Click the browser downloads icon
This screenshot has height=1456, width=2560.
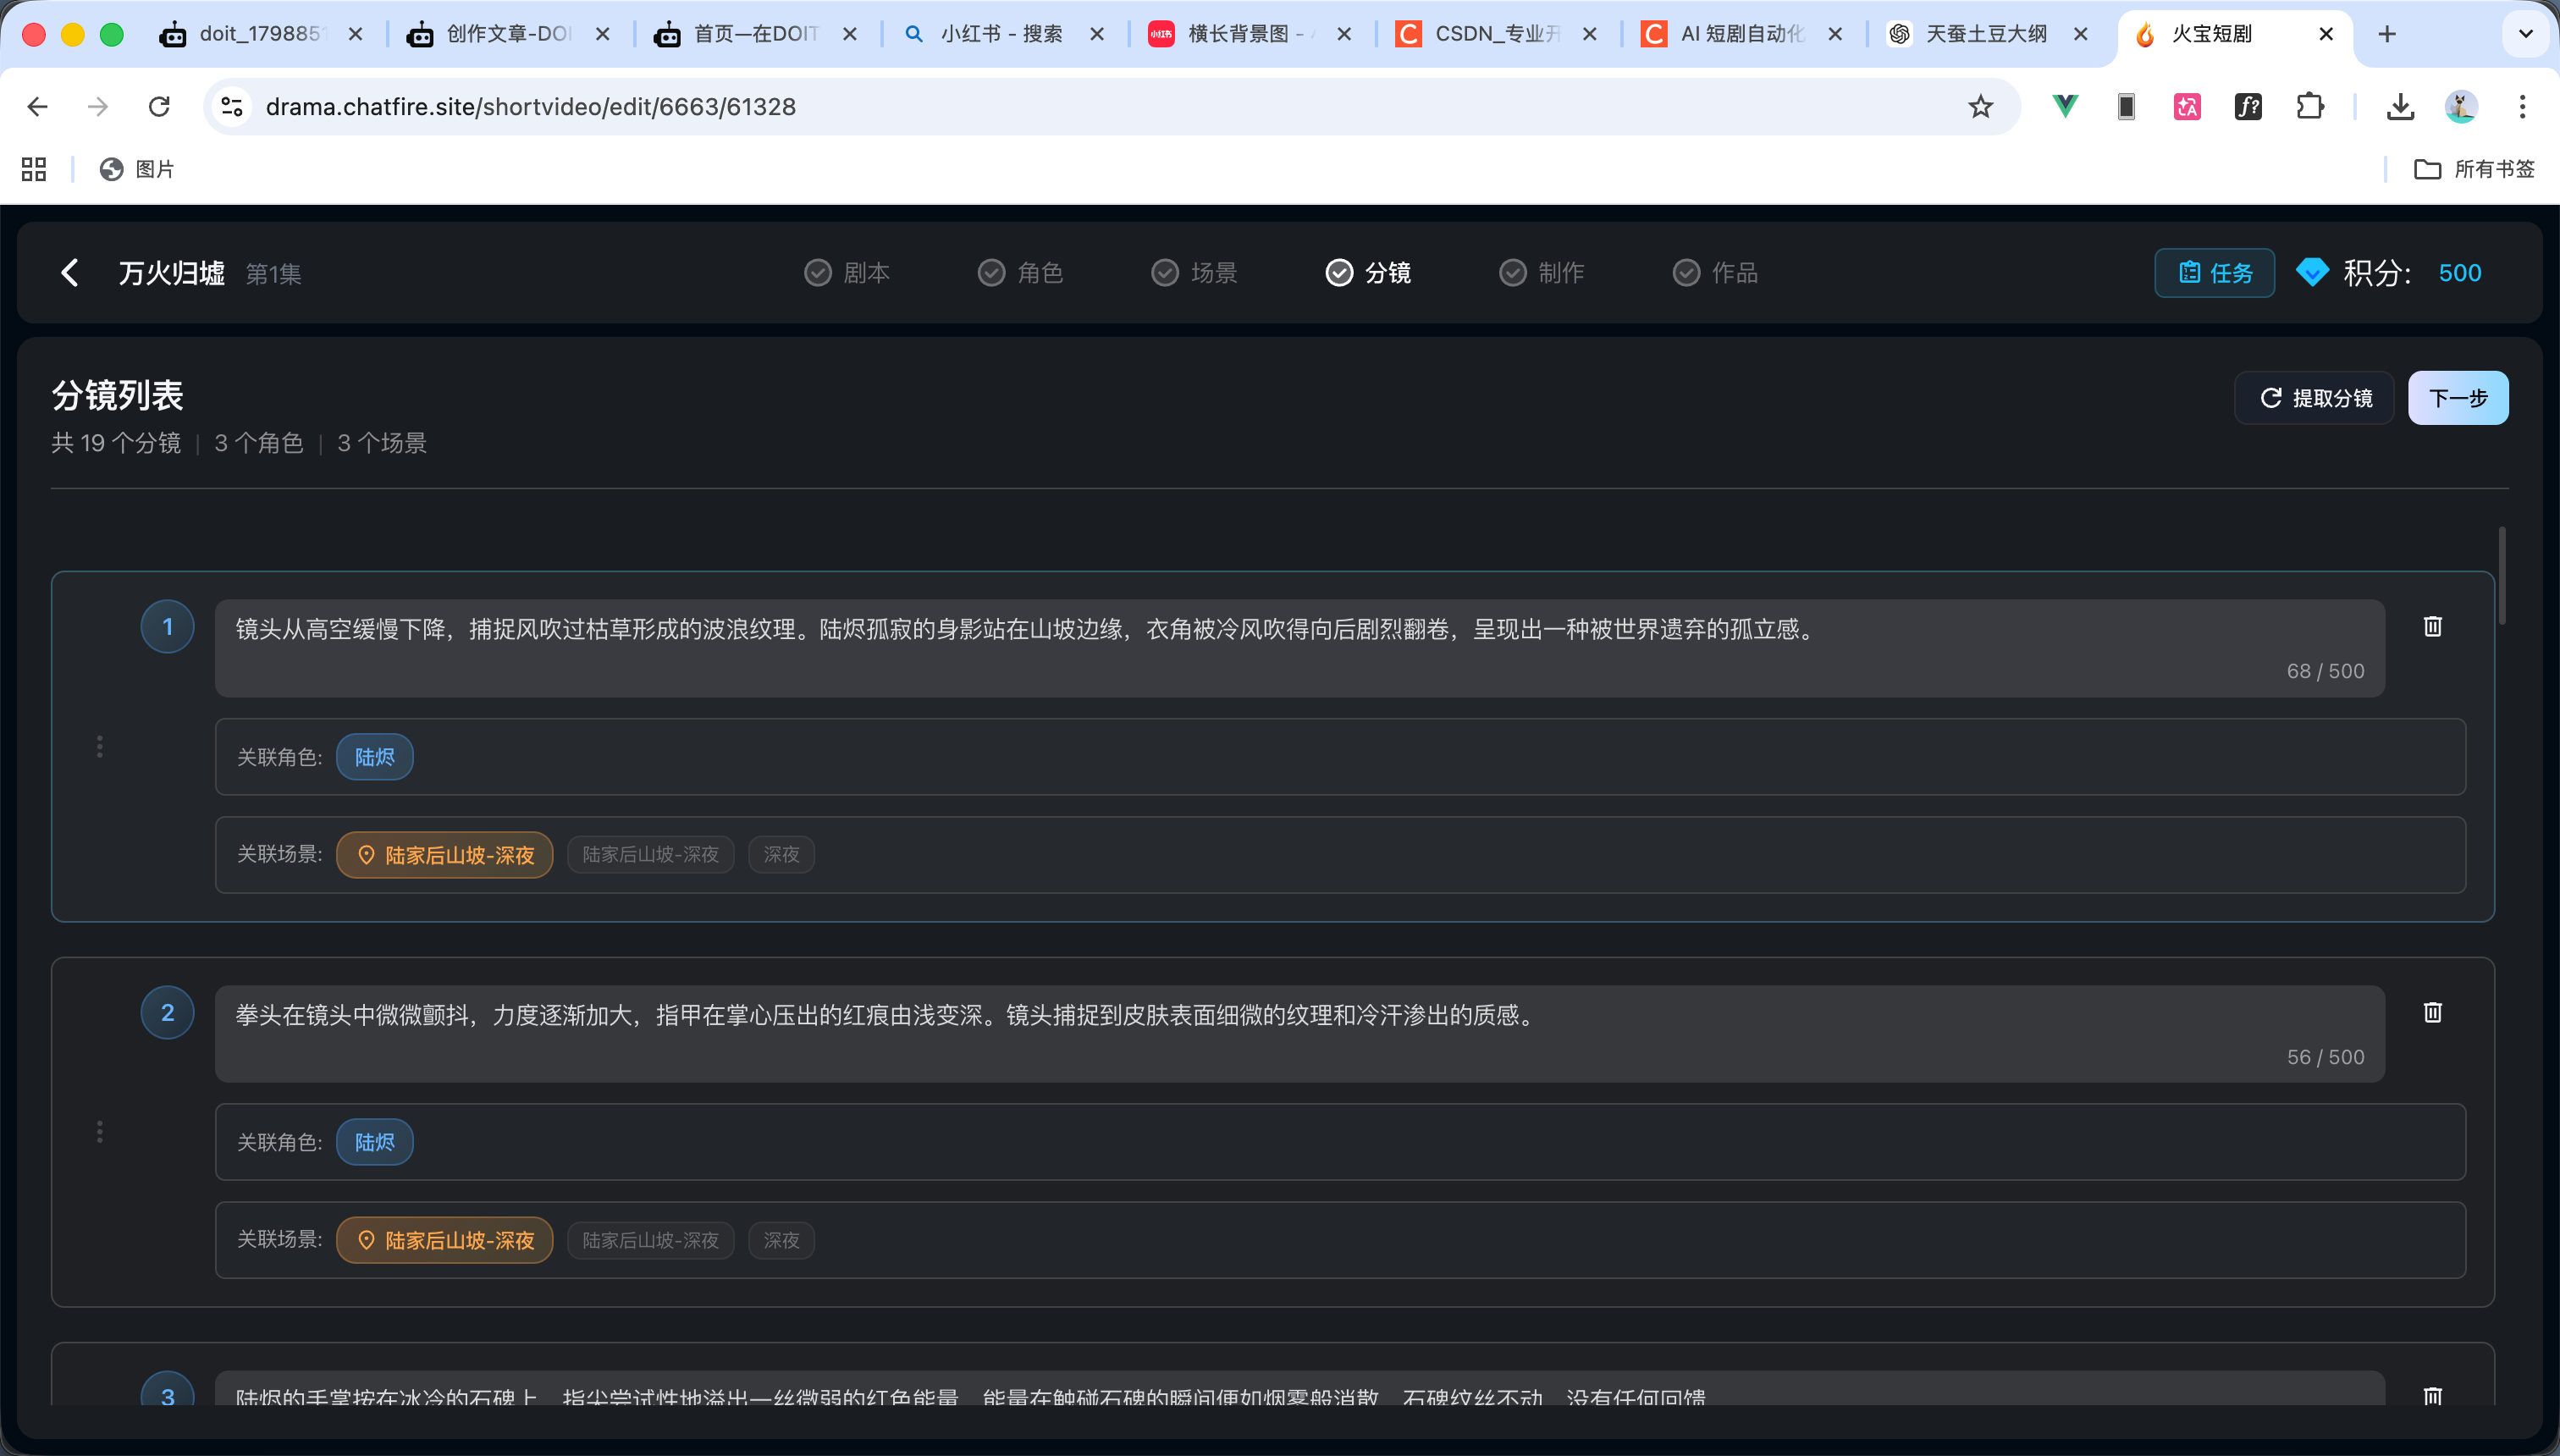2399,106
